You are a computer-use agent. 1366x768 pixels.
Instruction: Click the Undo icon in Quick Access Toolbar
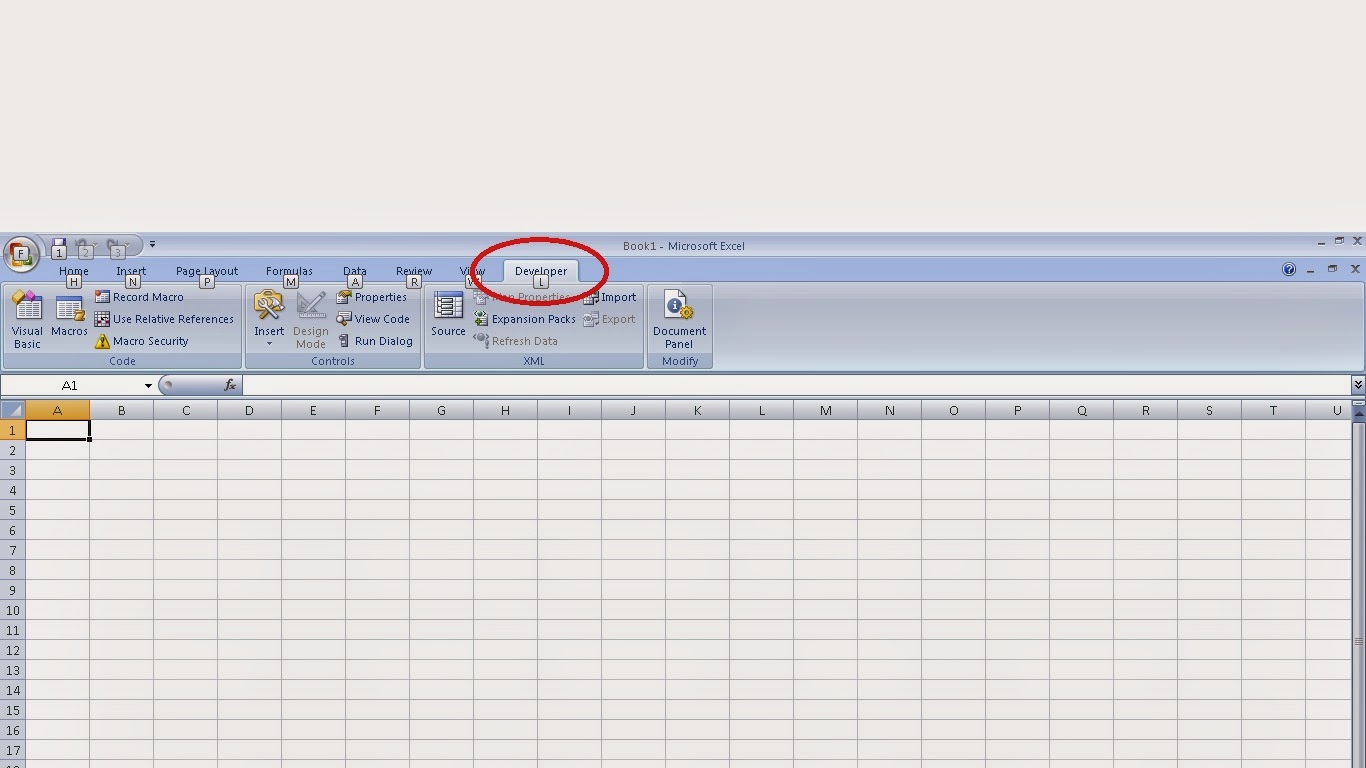coord(84,245)
